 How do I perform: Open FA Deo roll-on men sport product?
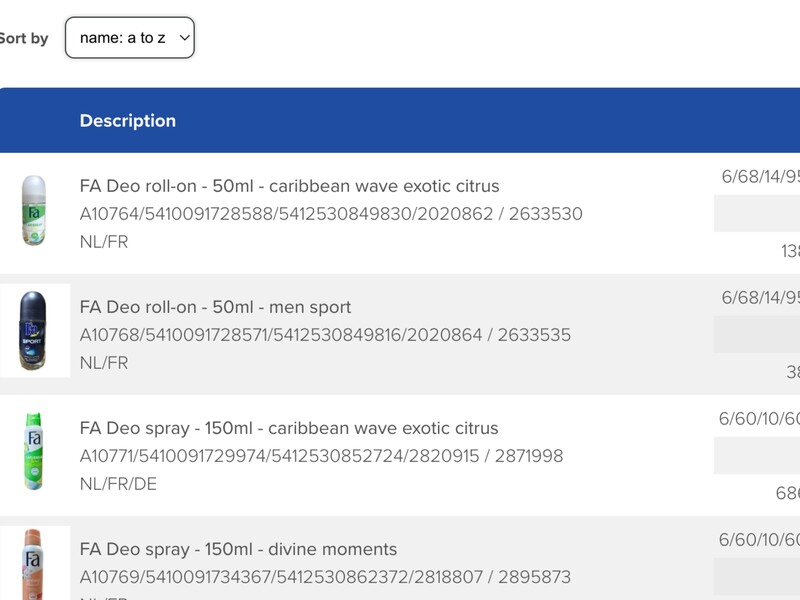coord(215,307)
